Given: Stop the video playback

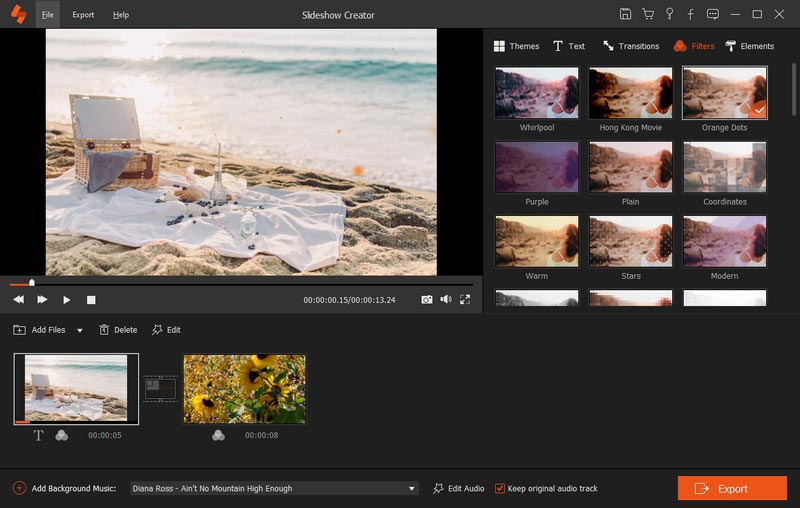Looking at the screenshot, I should pos(91,300).
